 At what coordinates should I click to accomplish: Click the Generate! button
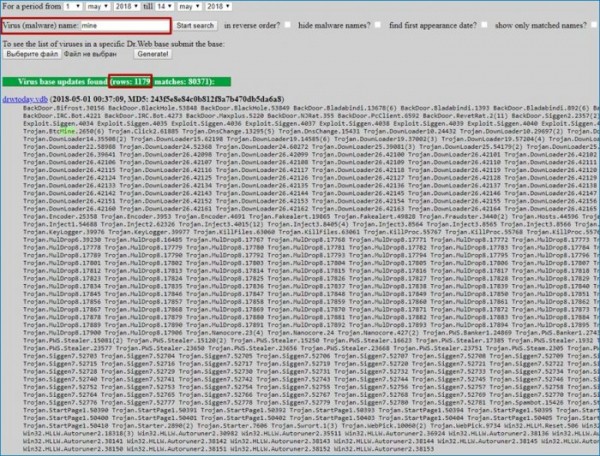click(x=153, y=54)
